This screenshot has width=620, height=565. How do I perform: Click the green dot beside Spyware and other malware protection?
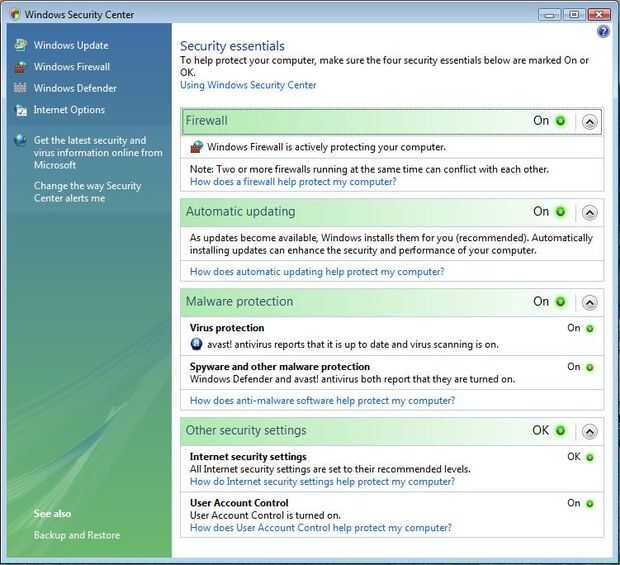pyautogui.click(x=589, y=367)
